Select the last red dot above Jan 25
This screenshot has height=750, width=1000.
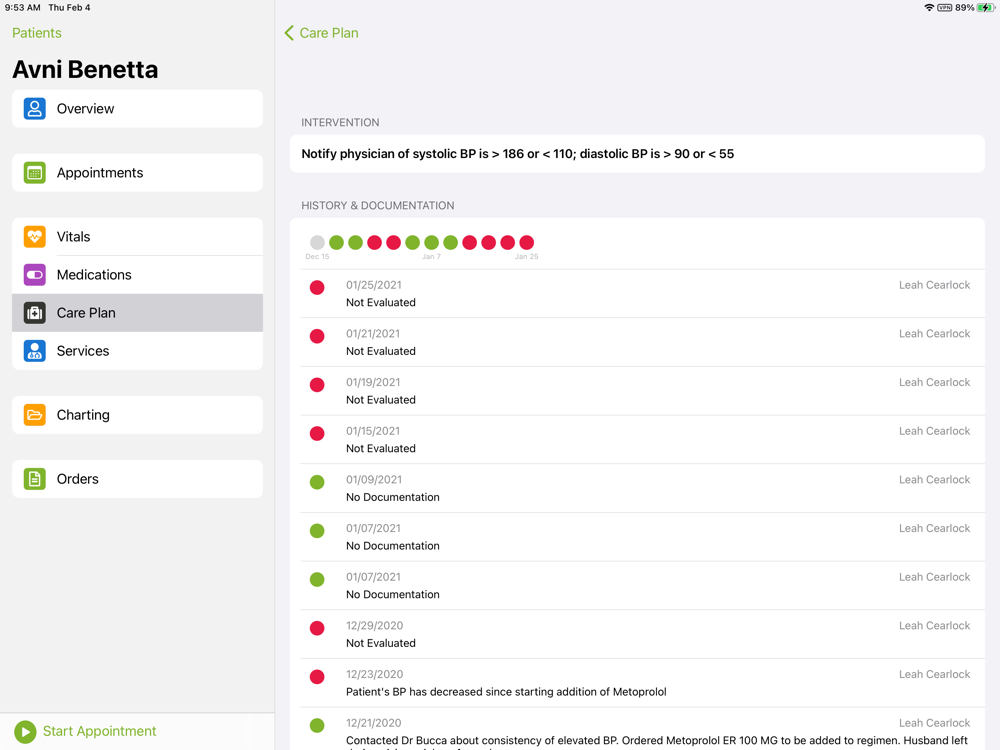[x=527, y=242]
